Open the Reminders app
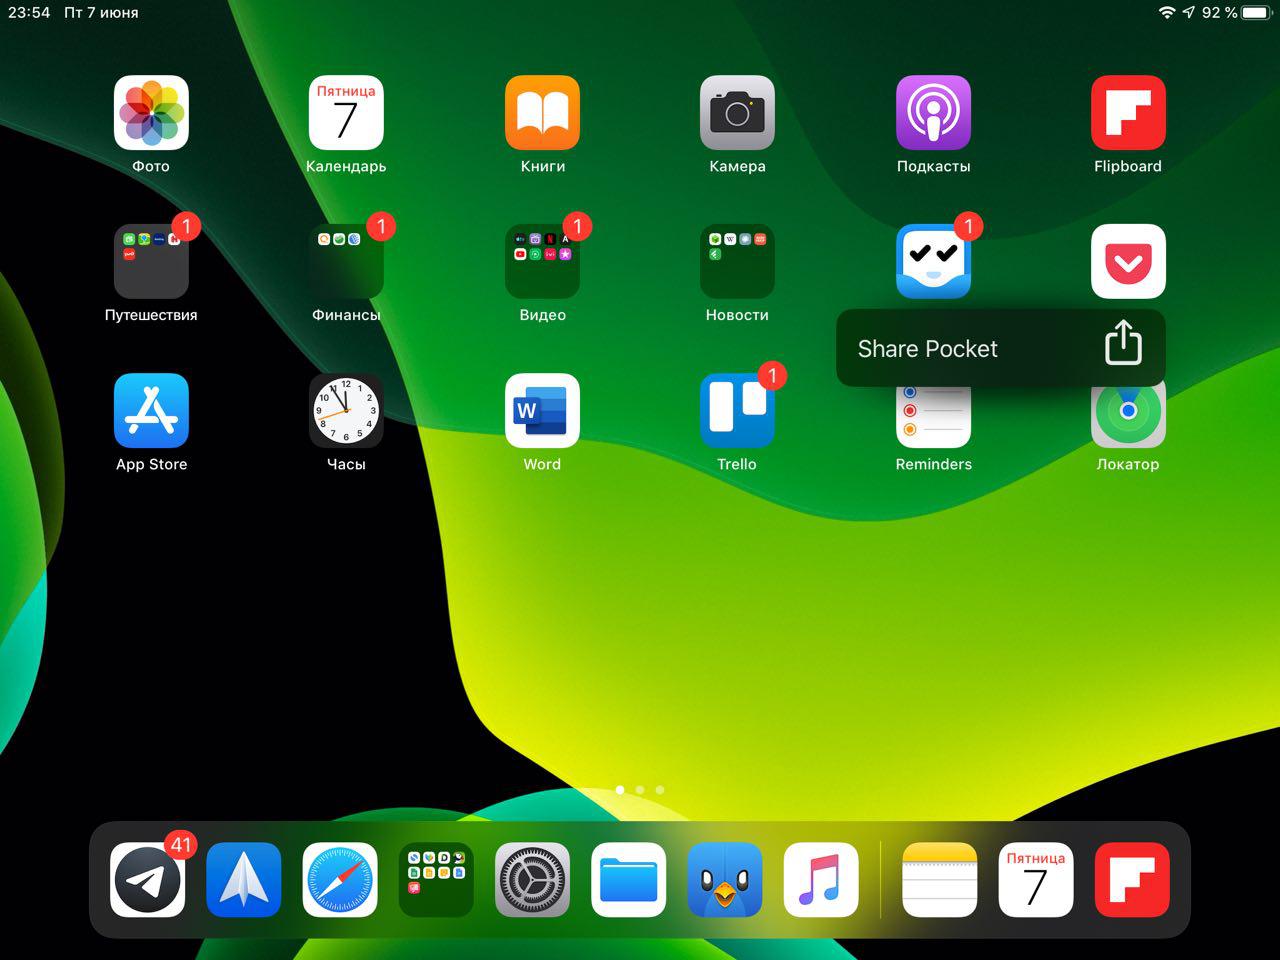 click(x=933, y=418)
